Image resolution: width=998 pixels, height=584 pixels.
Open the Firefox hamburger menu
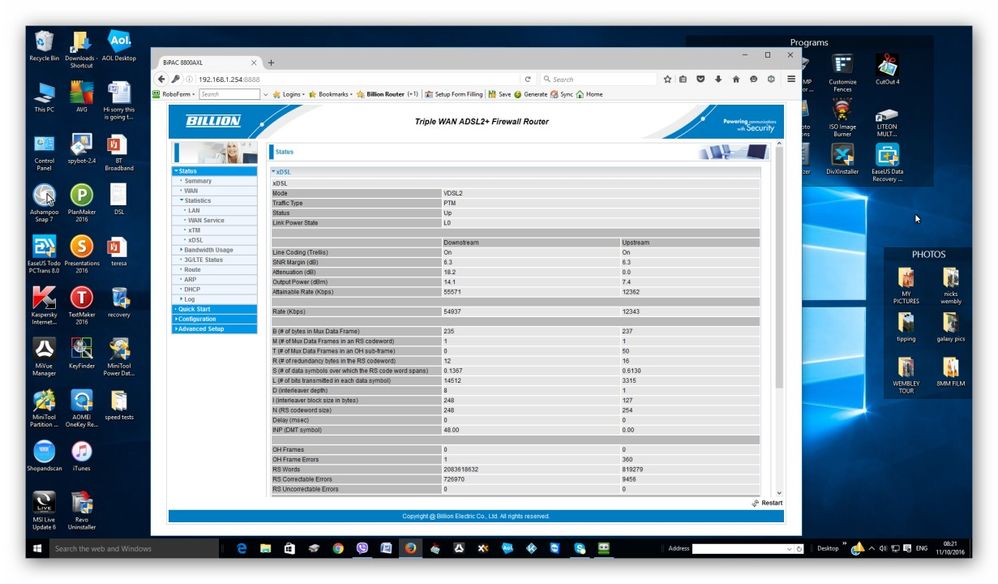tap(791, 79)
